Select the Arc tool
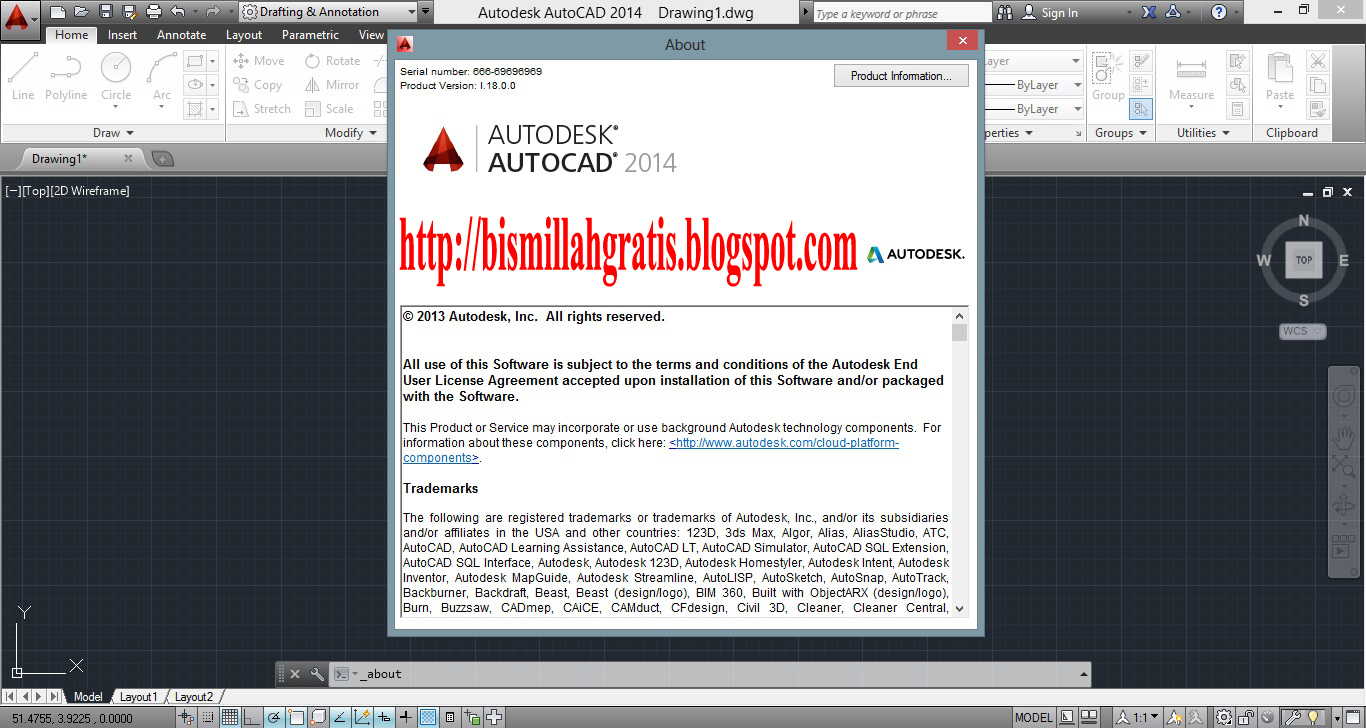This screenshot has width=1366, height=728. tap(161, 76)
